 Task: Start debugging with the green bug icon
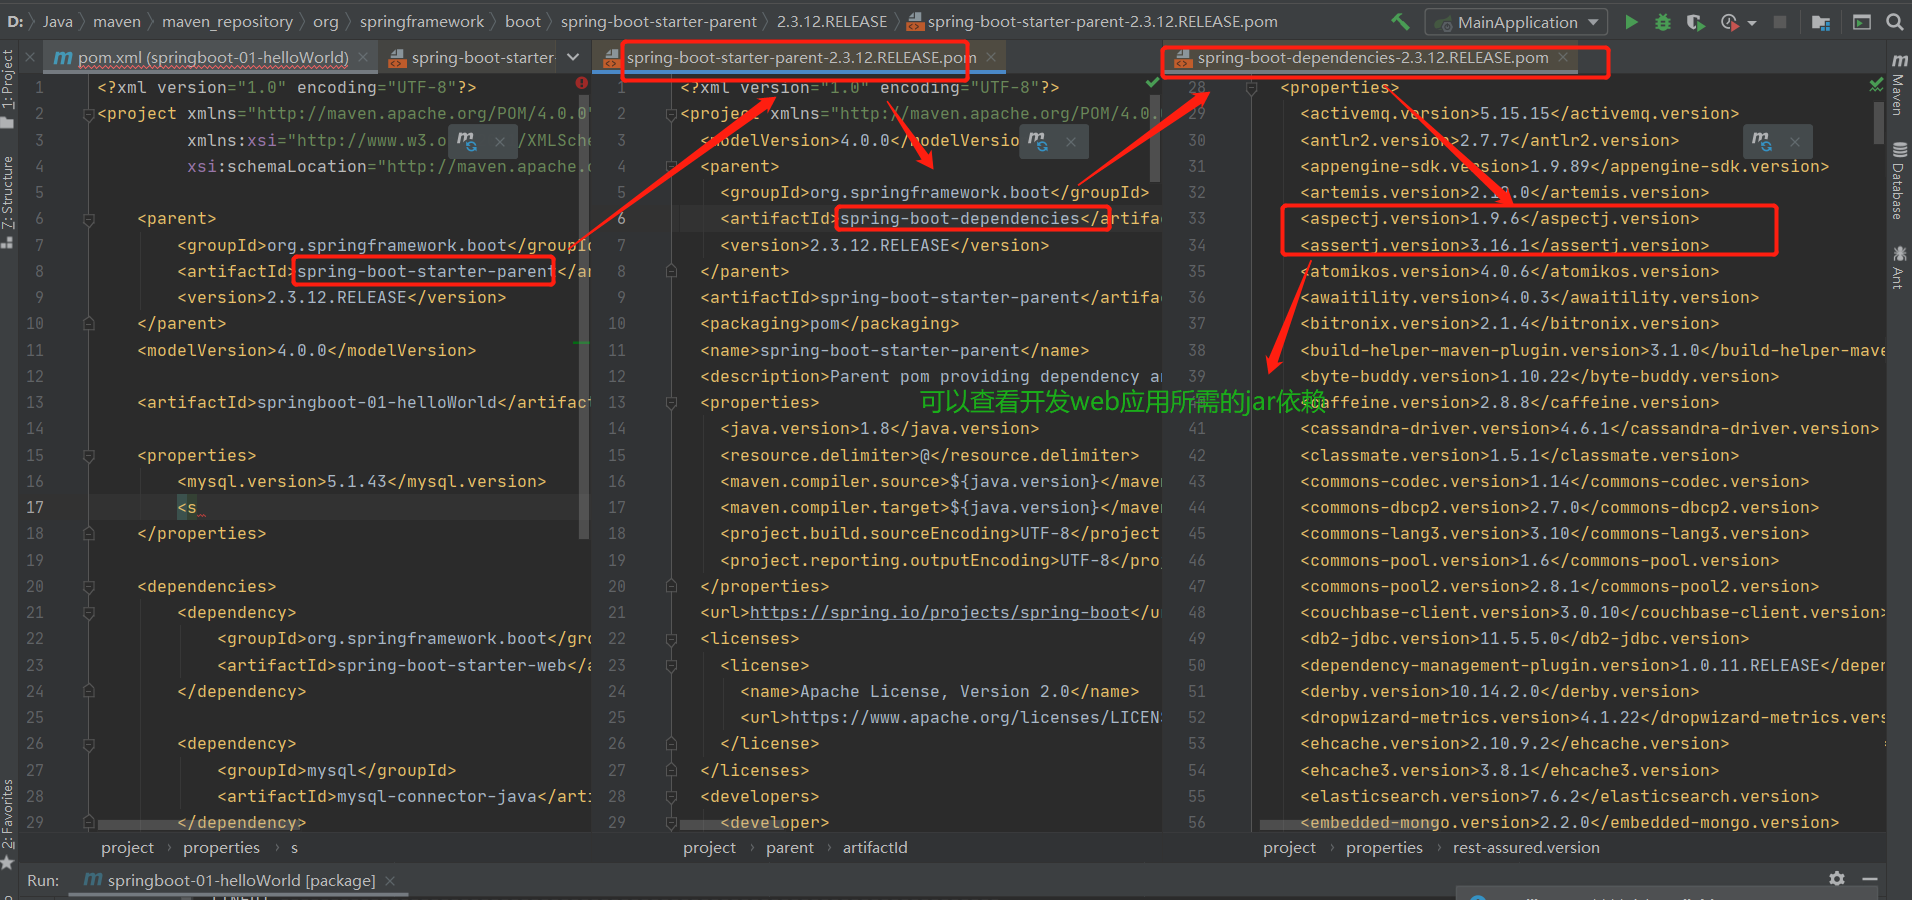click(x=1662, y=21)
